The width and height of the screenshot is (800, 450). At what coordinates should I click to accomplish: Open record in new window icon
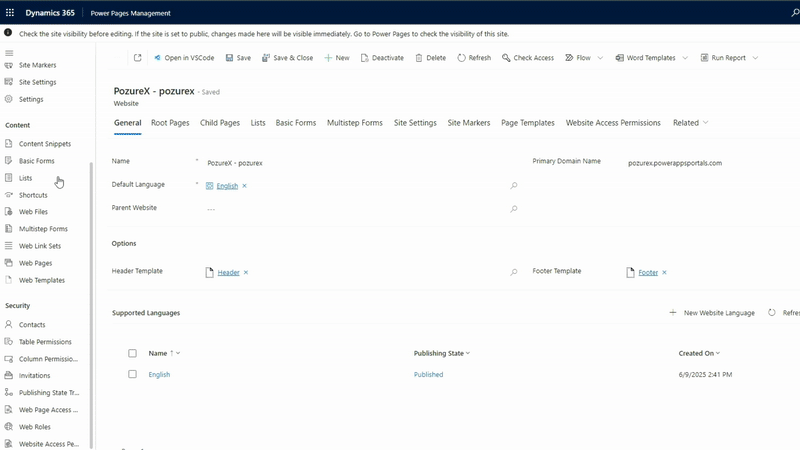click(x=137, y=58)
